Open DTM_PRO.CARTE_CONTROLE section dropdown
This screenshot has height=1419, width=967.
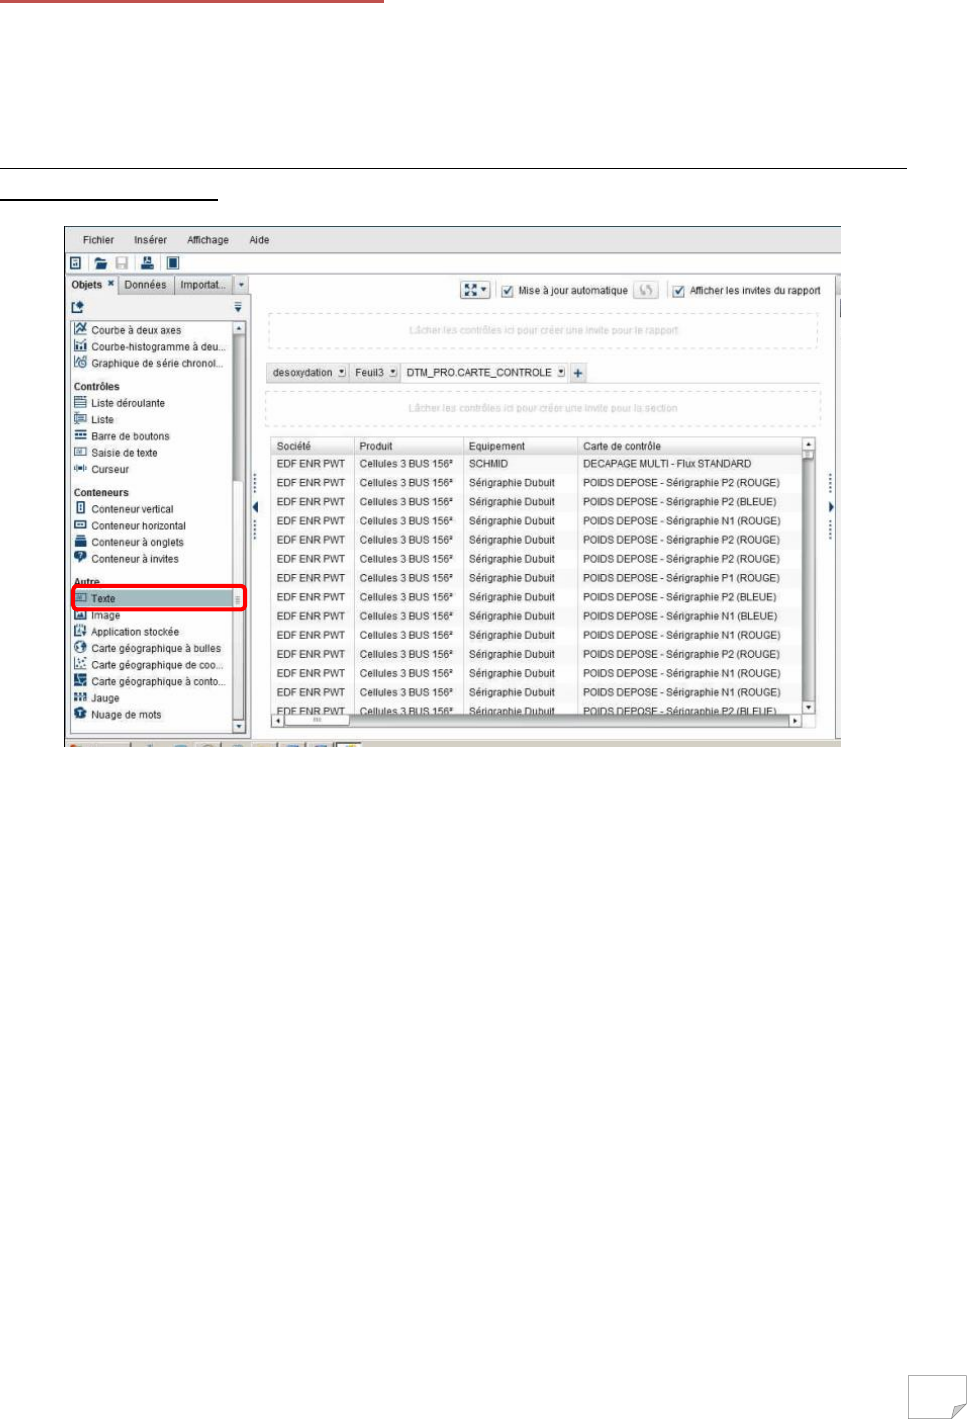coord(561,372)
